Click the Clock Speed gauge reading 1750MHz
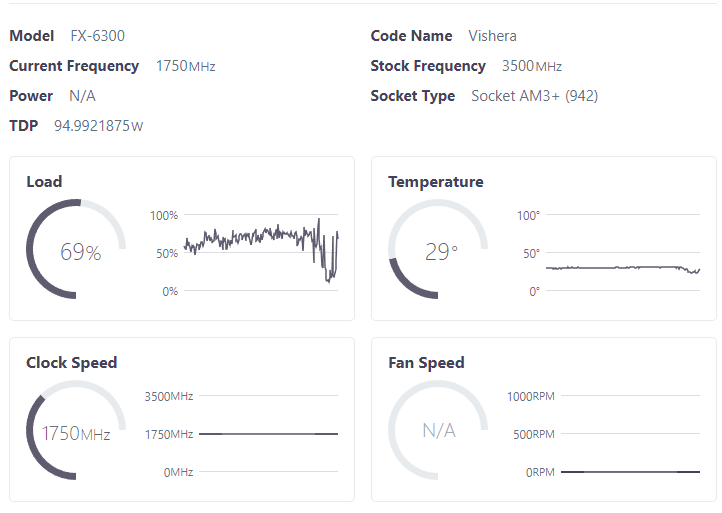Viewport: 722px width, 513px height. pos(77,433)
